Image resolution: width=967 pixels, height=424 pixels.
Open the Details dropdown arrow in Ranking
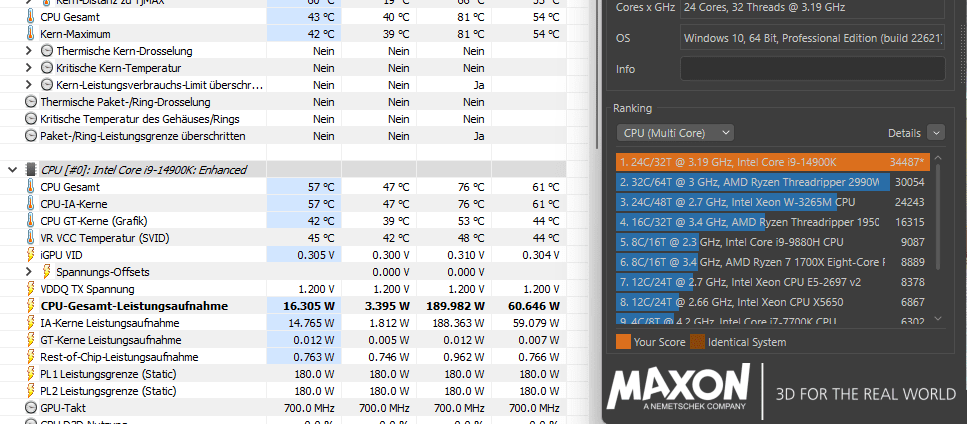pos(936,132)
